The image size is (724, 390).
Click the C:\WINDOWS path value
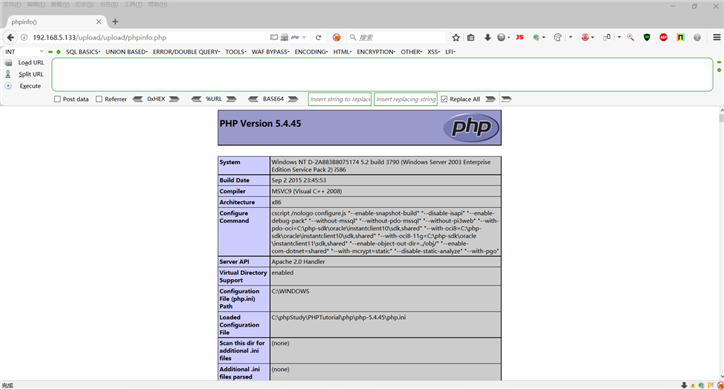coord(290,291)
